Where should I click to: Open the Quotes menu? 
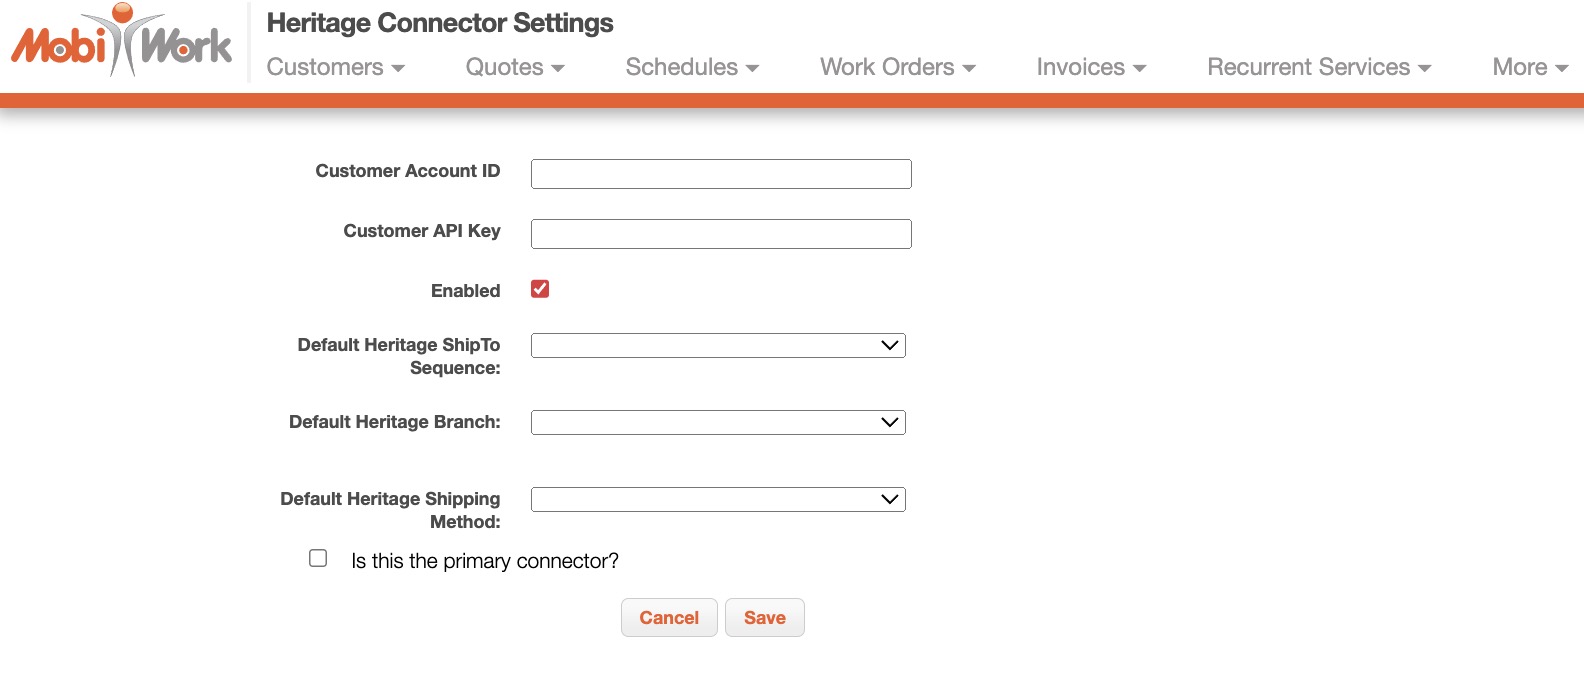coord(515,67)
